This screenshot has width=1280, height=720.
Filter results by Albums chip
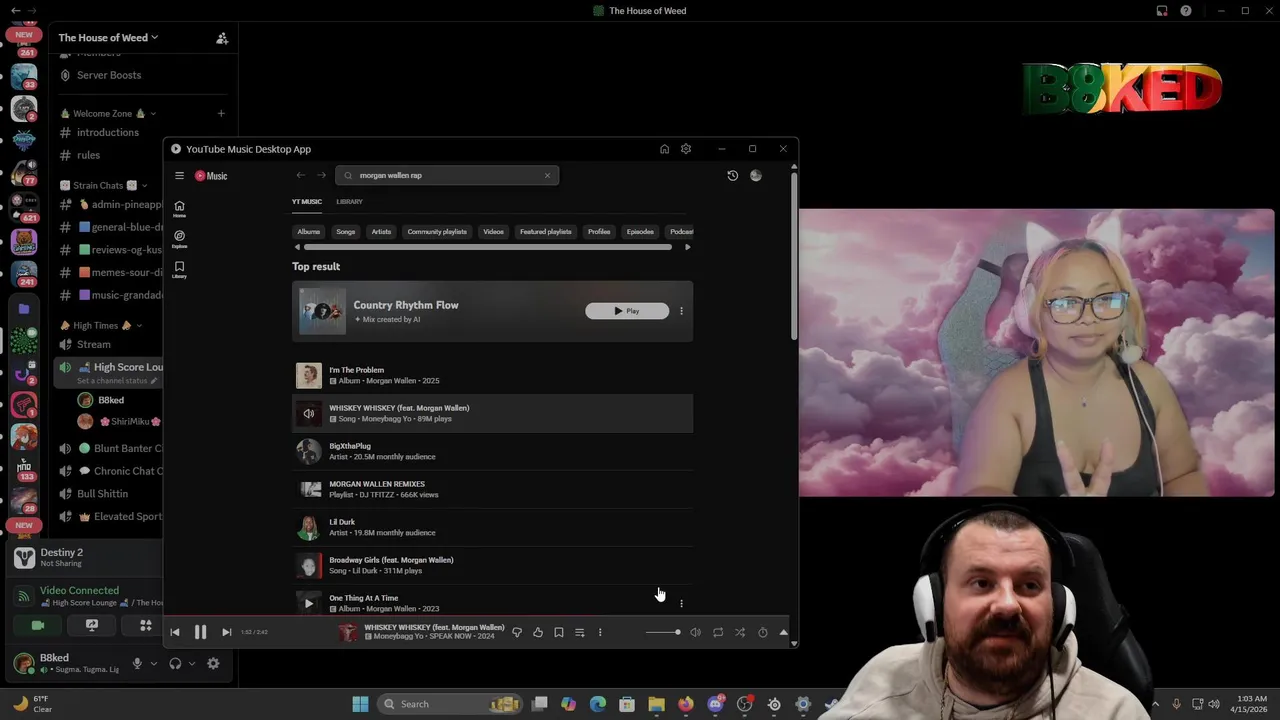click(x=309, y=231)
